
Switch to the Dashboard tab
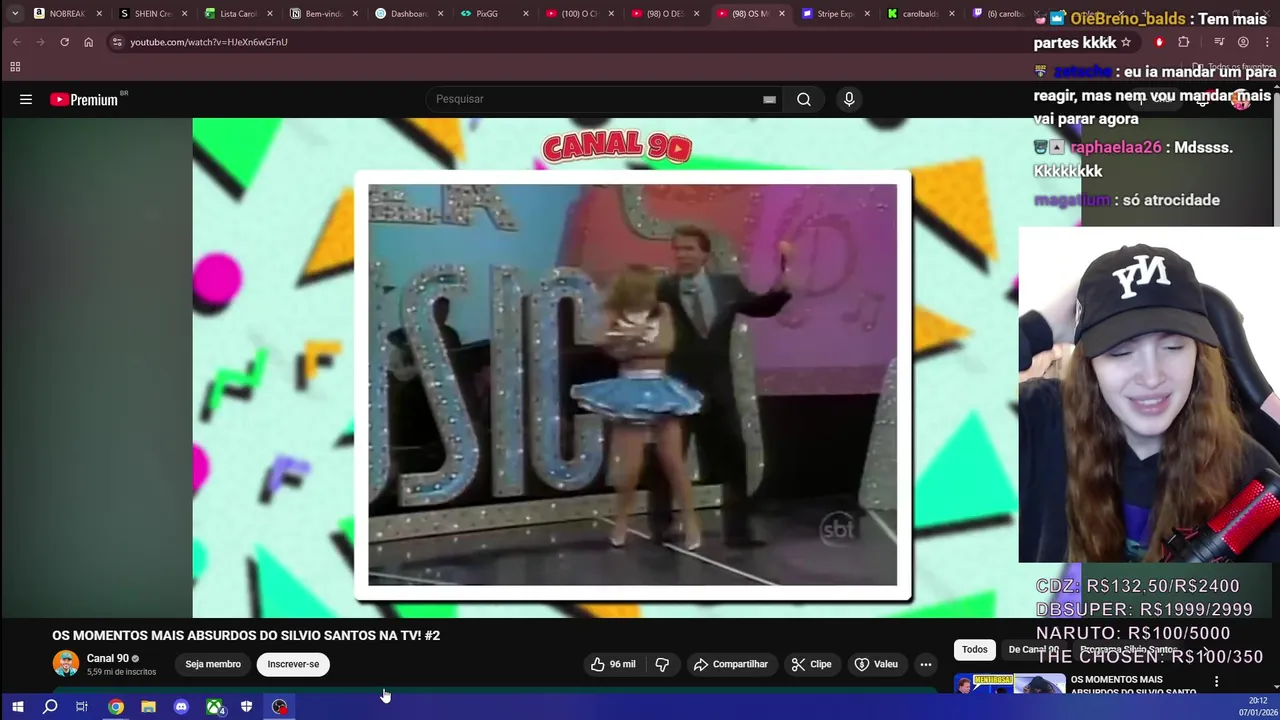(409, 14)
